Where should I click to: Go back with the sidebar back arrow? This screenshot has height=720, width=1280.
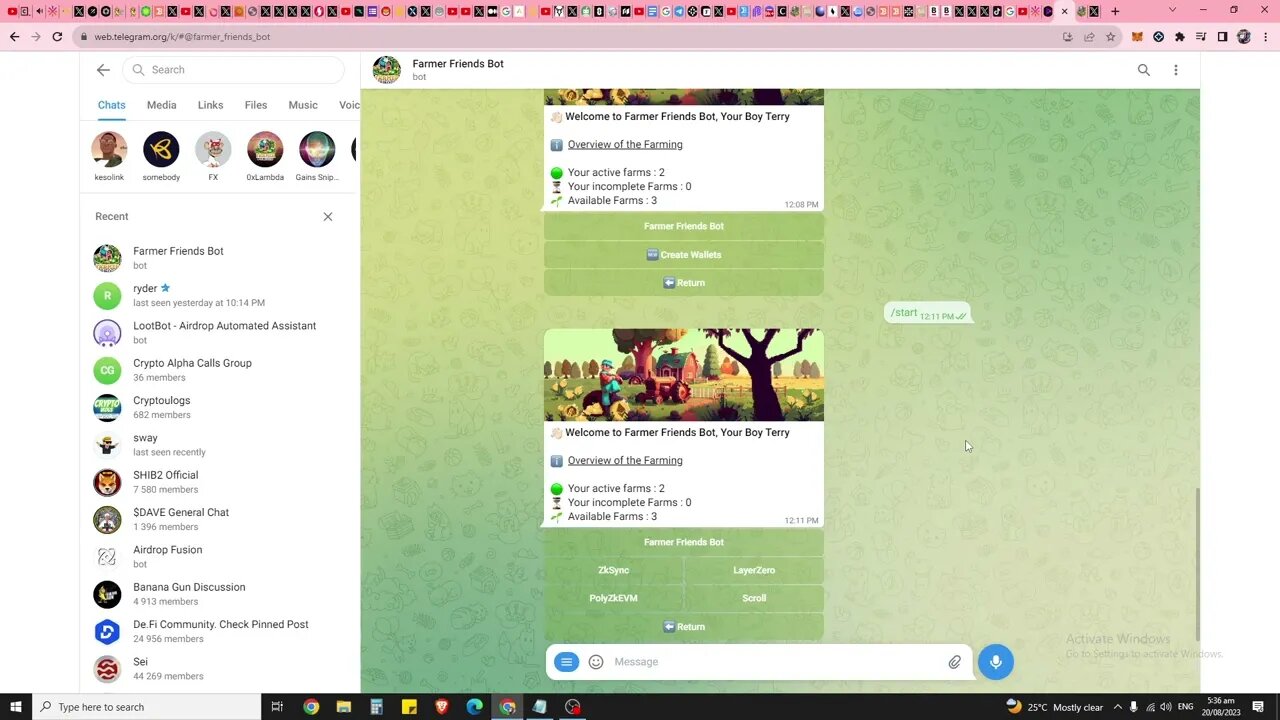click(103, 70)
